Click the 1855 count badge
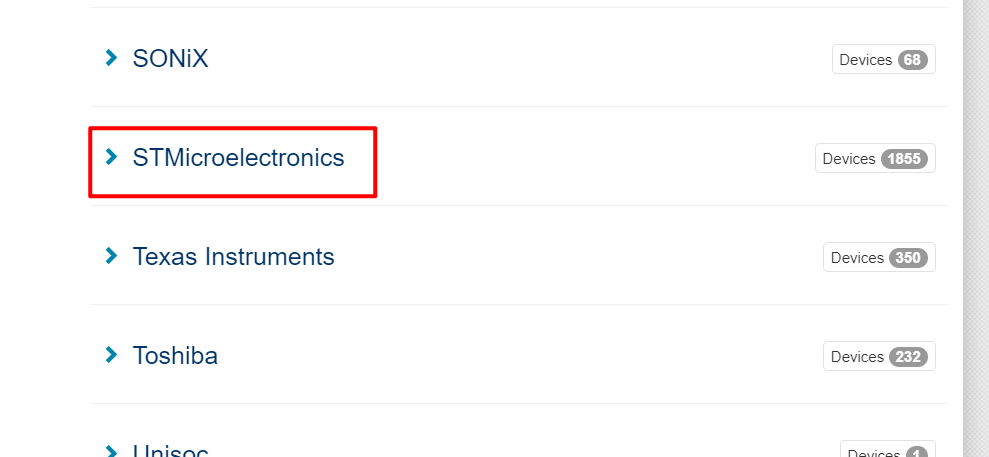Viewport: 989px width, 457px height. 904,159
